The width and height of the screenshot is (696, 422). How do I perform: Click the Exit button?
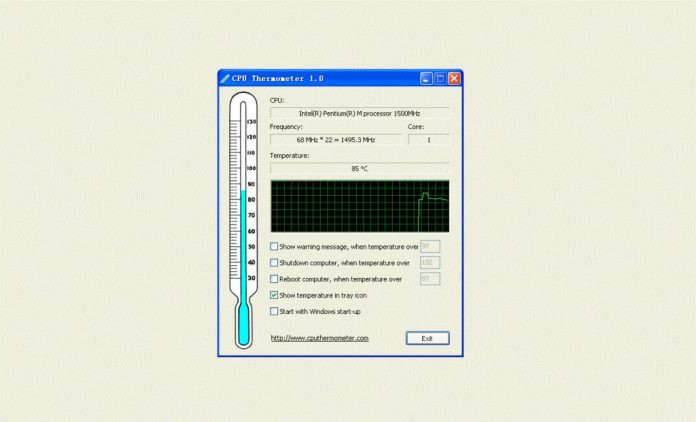(x=427, y=338)
